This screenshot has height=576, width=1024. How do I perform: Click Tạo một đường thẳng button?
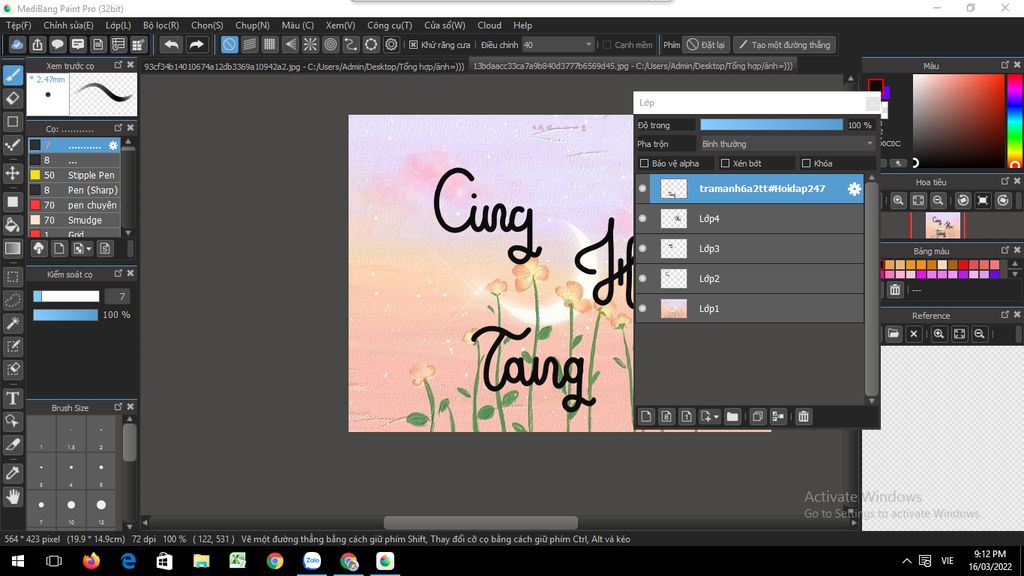click(x=784, y=45)
